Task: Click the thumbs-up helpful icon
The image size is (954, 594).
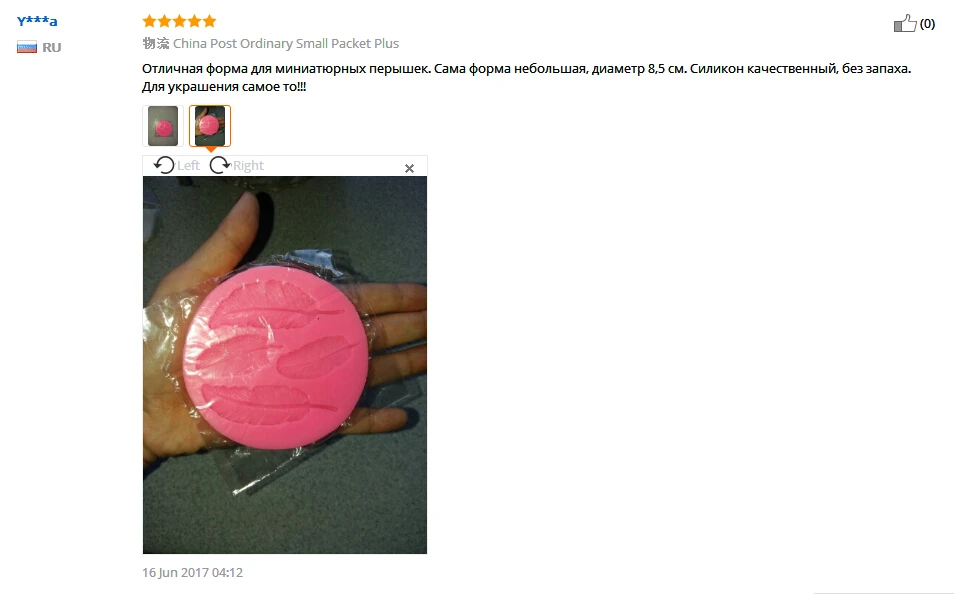Action: [905, 23]
